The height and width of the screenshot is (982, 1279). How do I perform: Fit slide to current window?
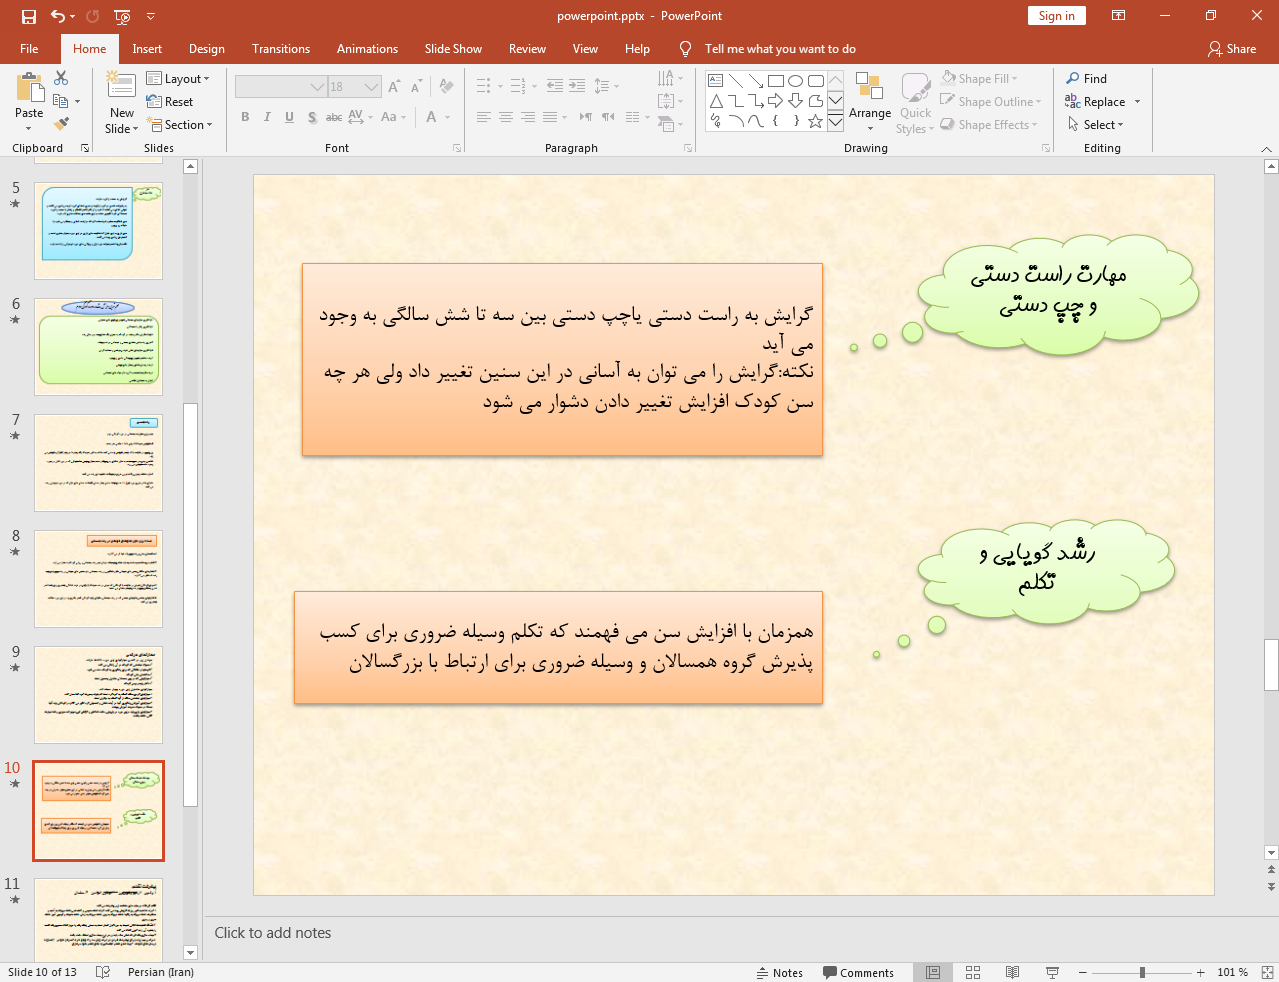tap(1267, 972)
